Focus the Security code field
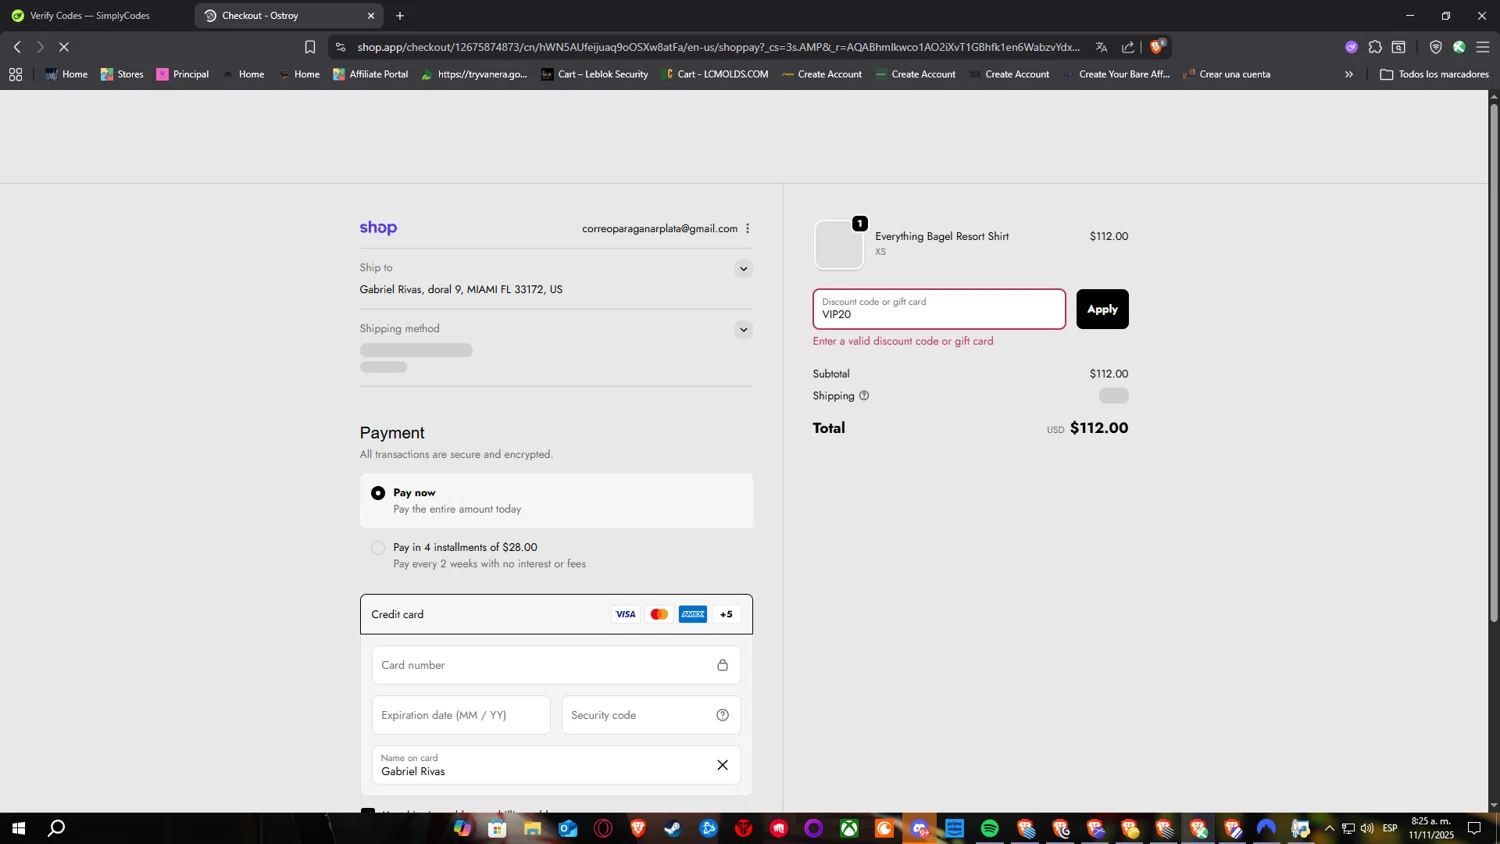Image resolution: width=1500 pixels, height=844 pixels. coord(651,715)
